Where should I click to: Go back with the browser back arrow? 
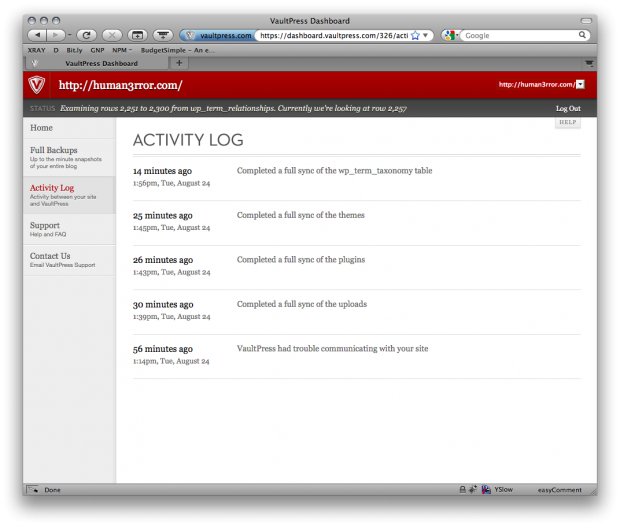[x=37, y=35]
